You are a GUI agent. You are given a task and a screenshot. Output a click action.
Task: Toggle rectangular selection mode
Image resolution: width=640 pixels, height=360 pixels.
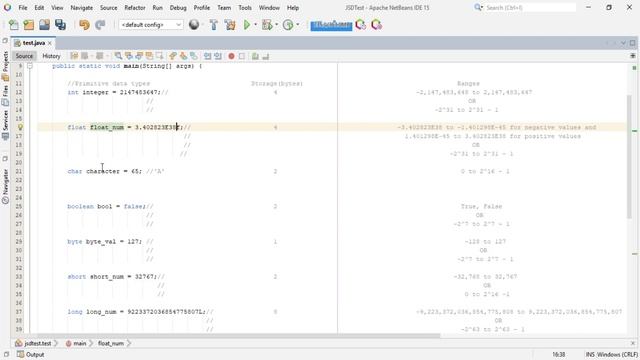(159, 56)
